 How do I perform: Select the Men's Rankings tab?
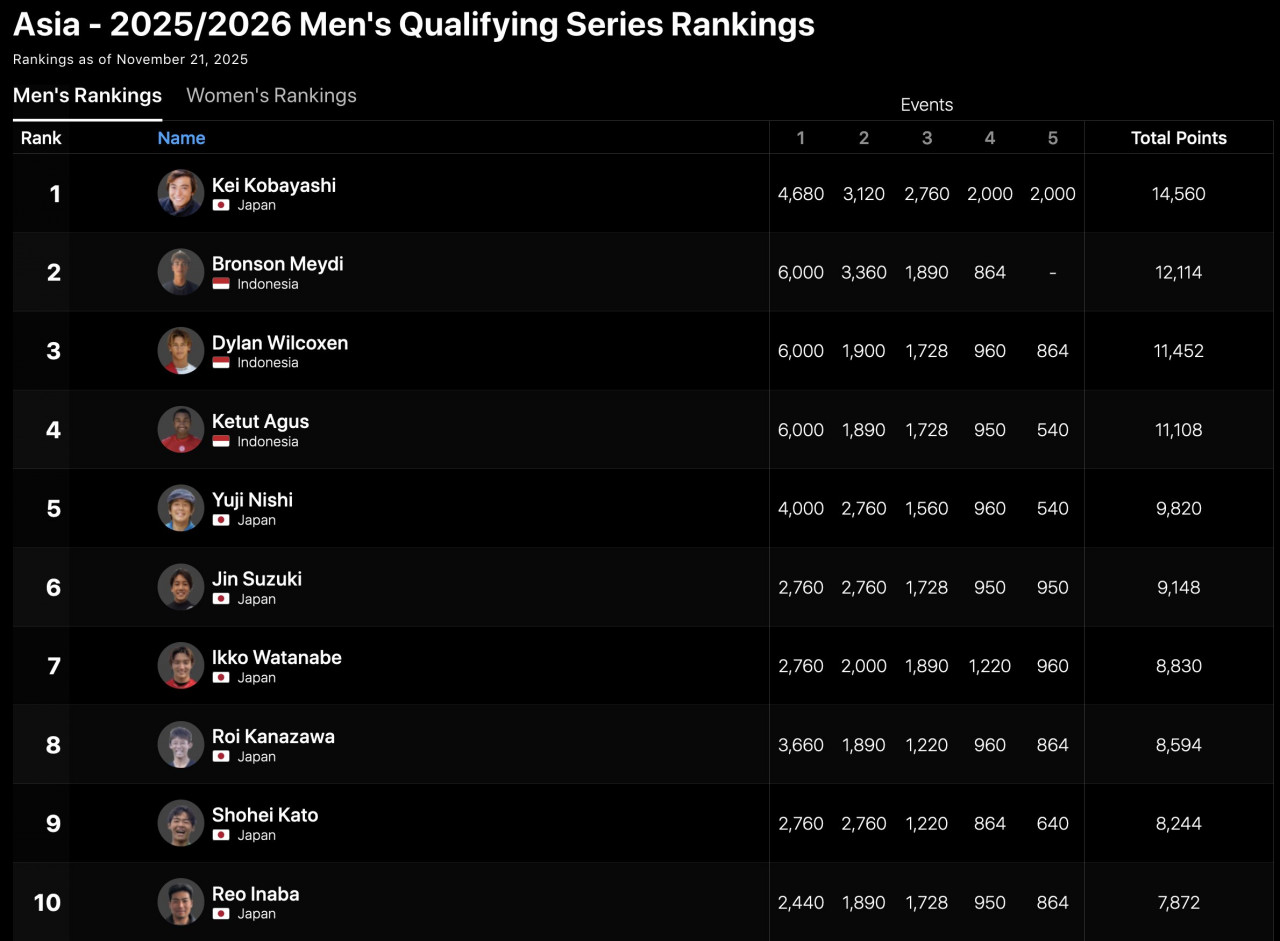(87, 96)
